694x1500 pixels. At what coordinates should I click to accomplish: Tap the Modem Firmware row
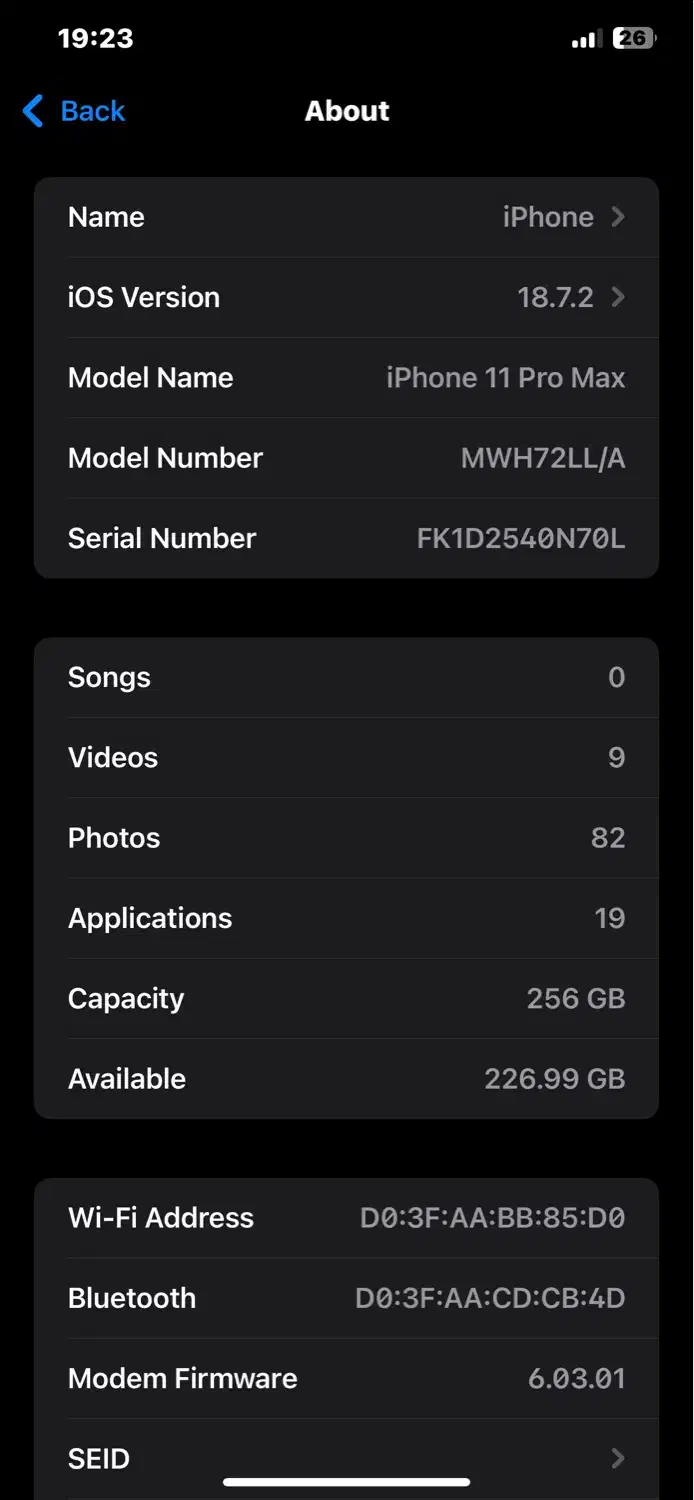point(347,1378)
